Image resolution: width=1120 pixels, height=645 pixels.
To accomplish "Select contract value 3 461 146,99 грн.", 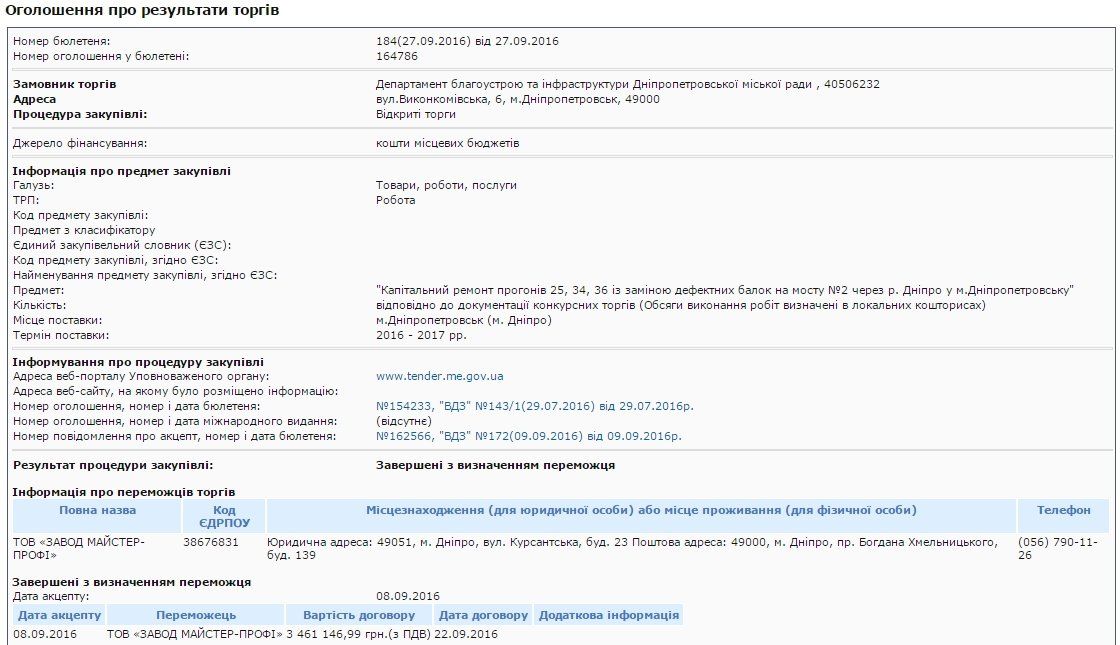I will (x=368, y=634).
